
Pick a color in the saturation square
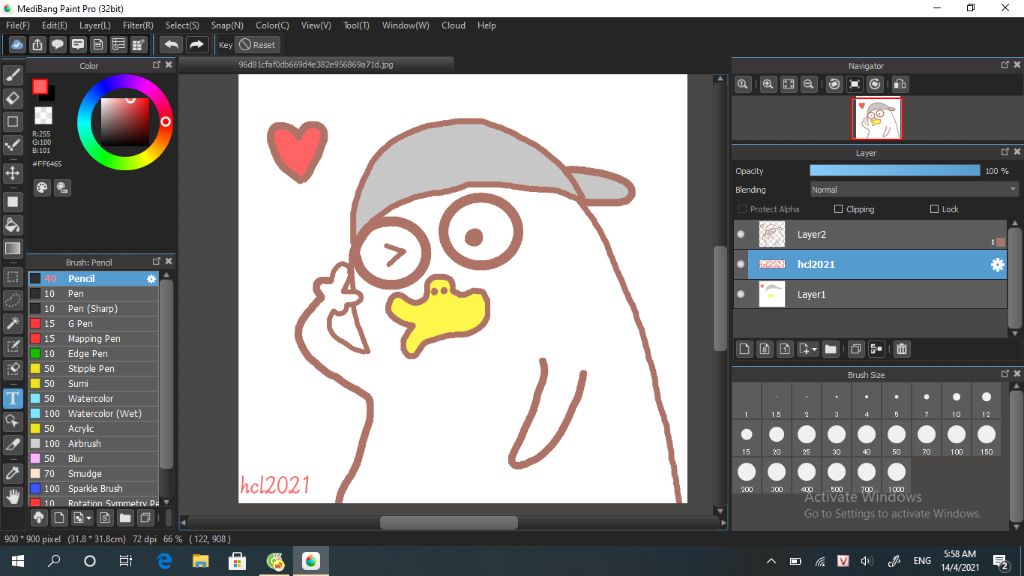(x=124, y=121)
